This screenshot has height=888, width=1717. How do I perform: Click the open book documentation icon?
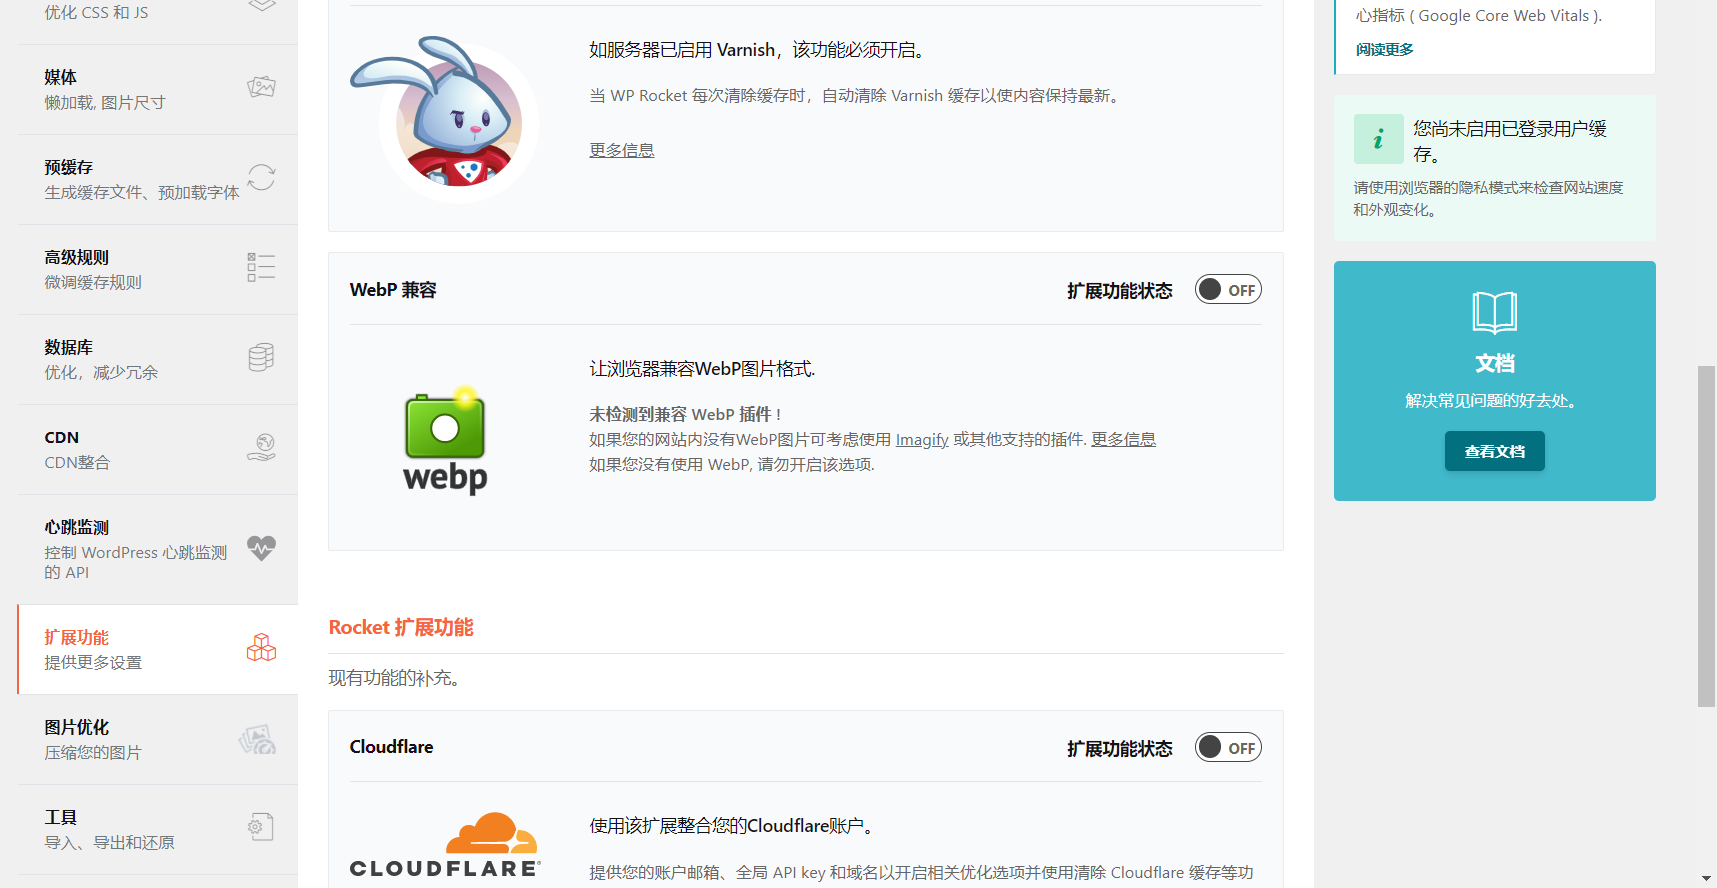pos(1495,313)
